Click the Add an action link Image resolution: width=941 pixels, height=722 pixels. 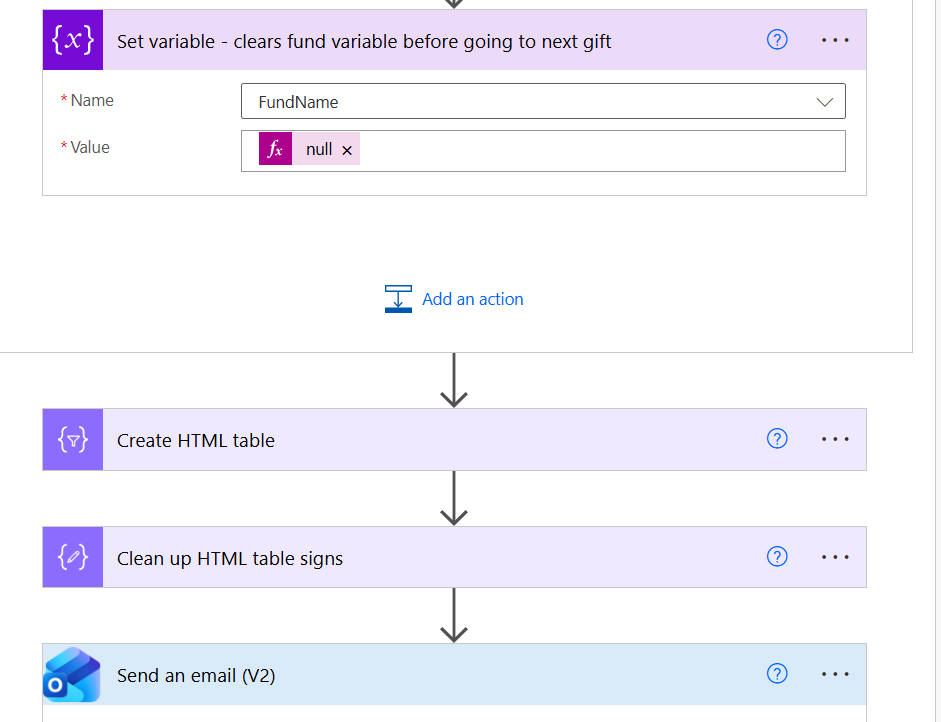[473, 299]
